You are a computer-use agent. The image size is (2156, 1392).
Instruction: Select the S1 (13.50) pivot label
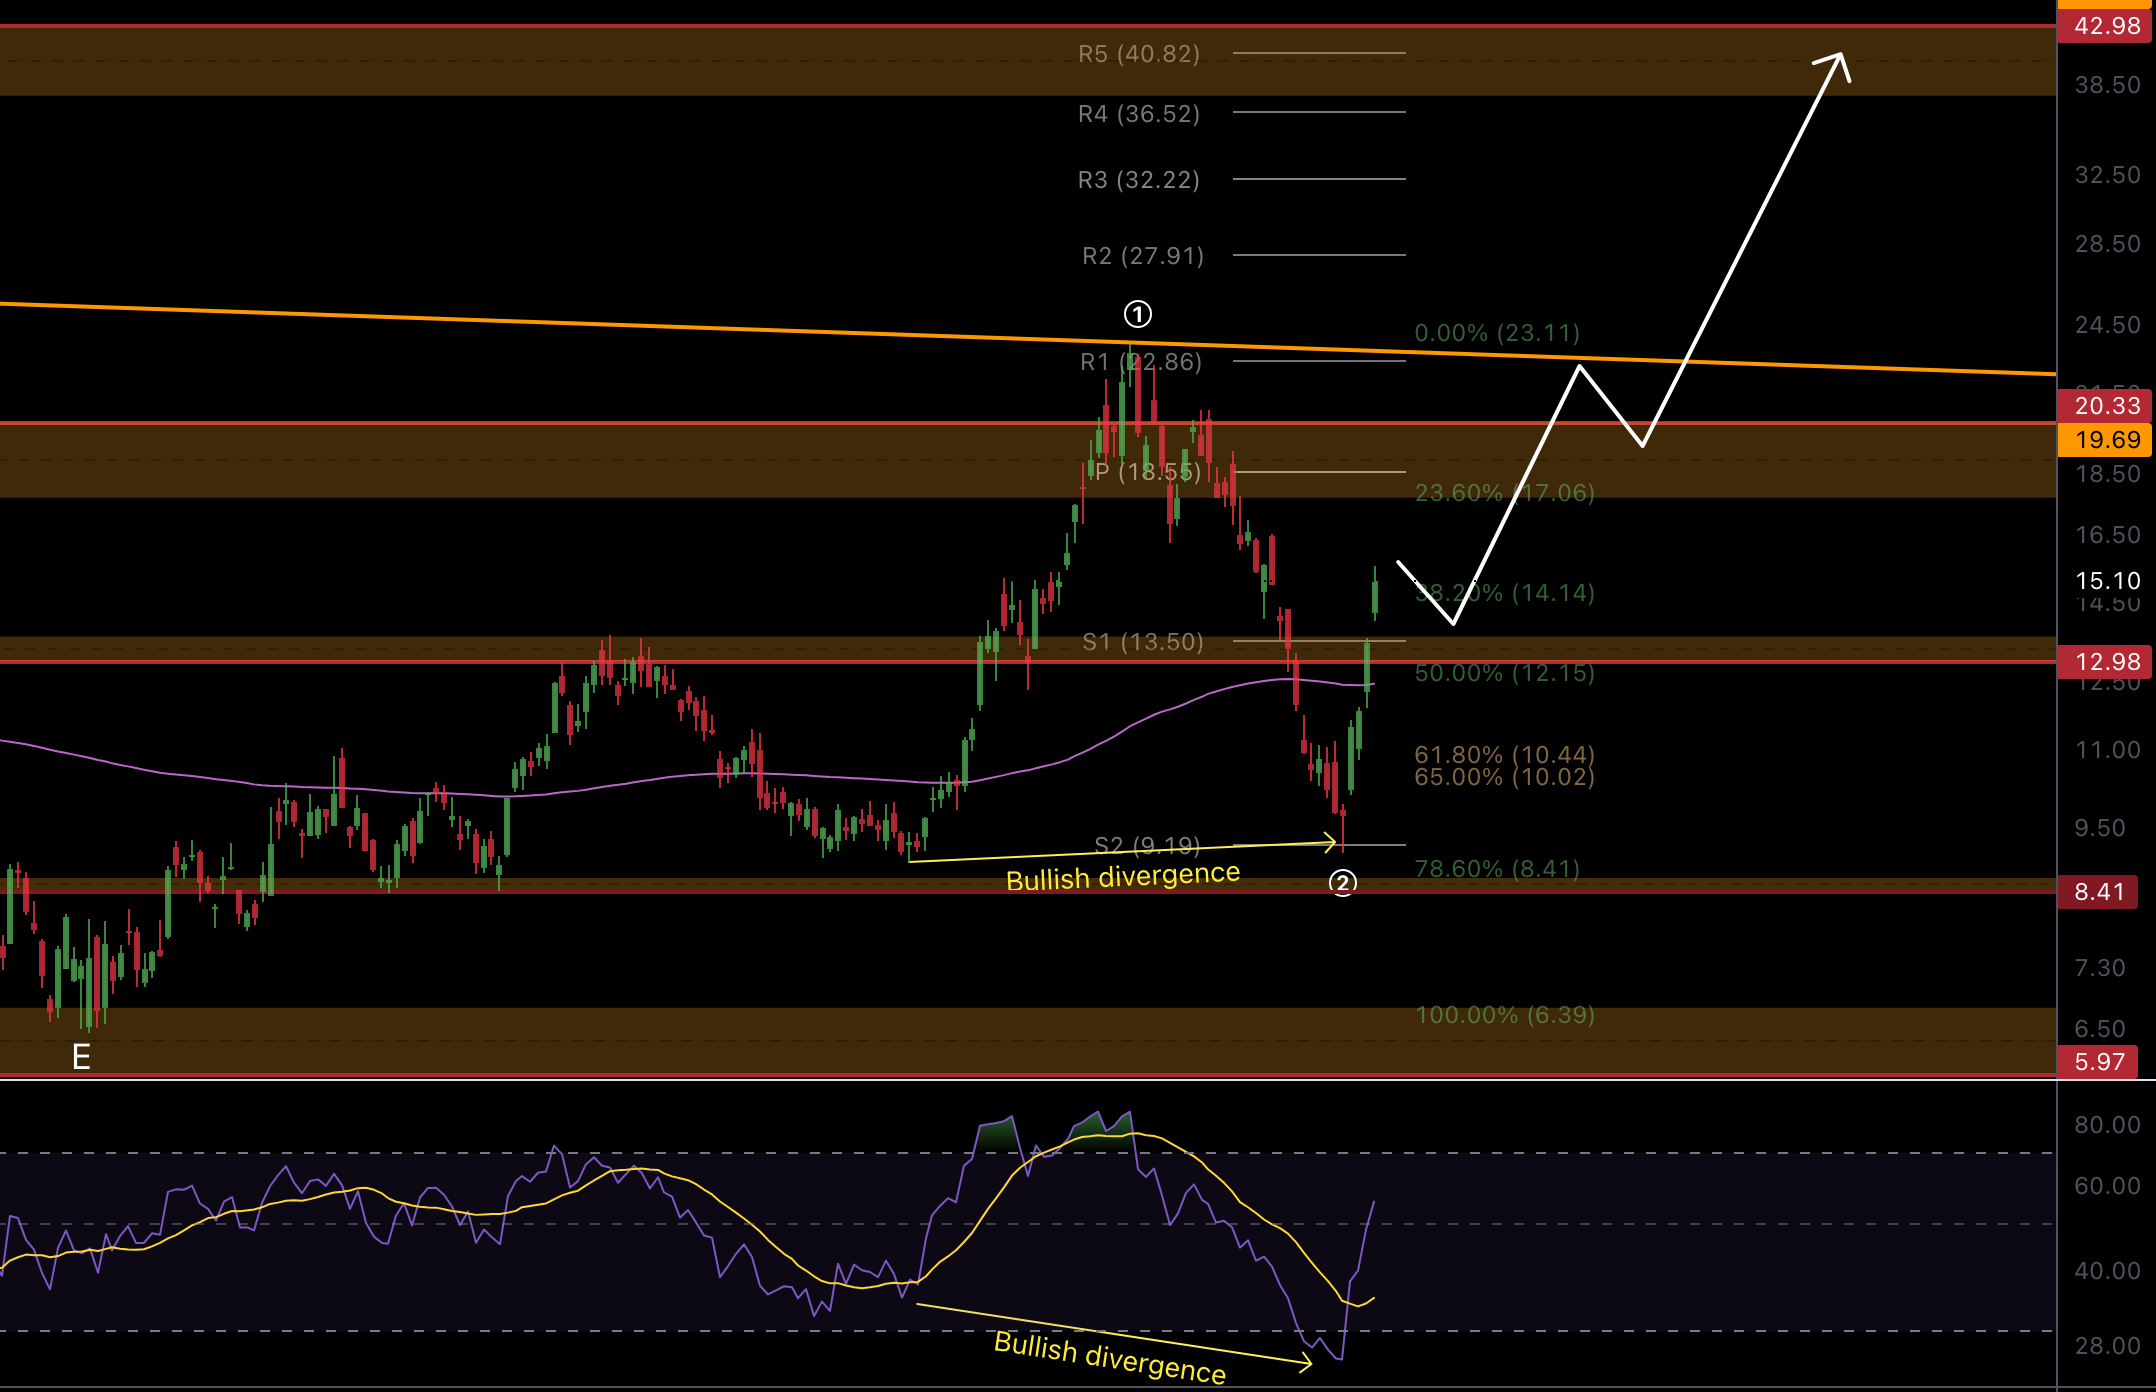point(1143,642)
